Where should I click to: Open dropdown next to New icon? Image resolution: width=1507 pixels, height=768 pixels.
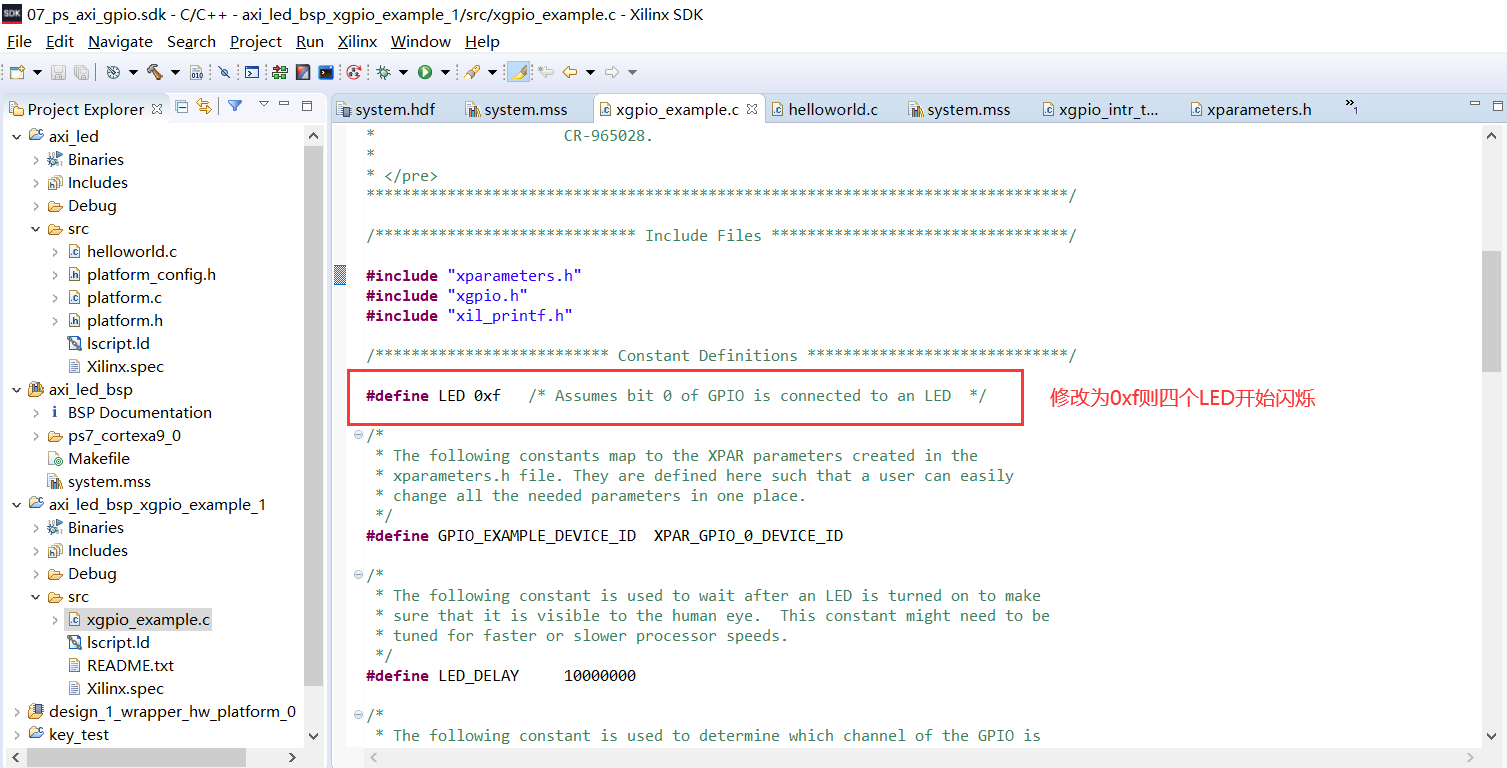click(37, 72)
